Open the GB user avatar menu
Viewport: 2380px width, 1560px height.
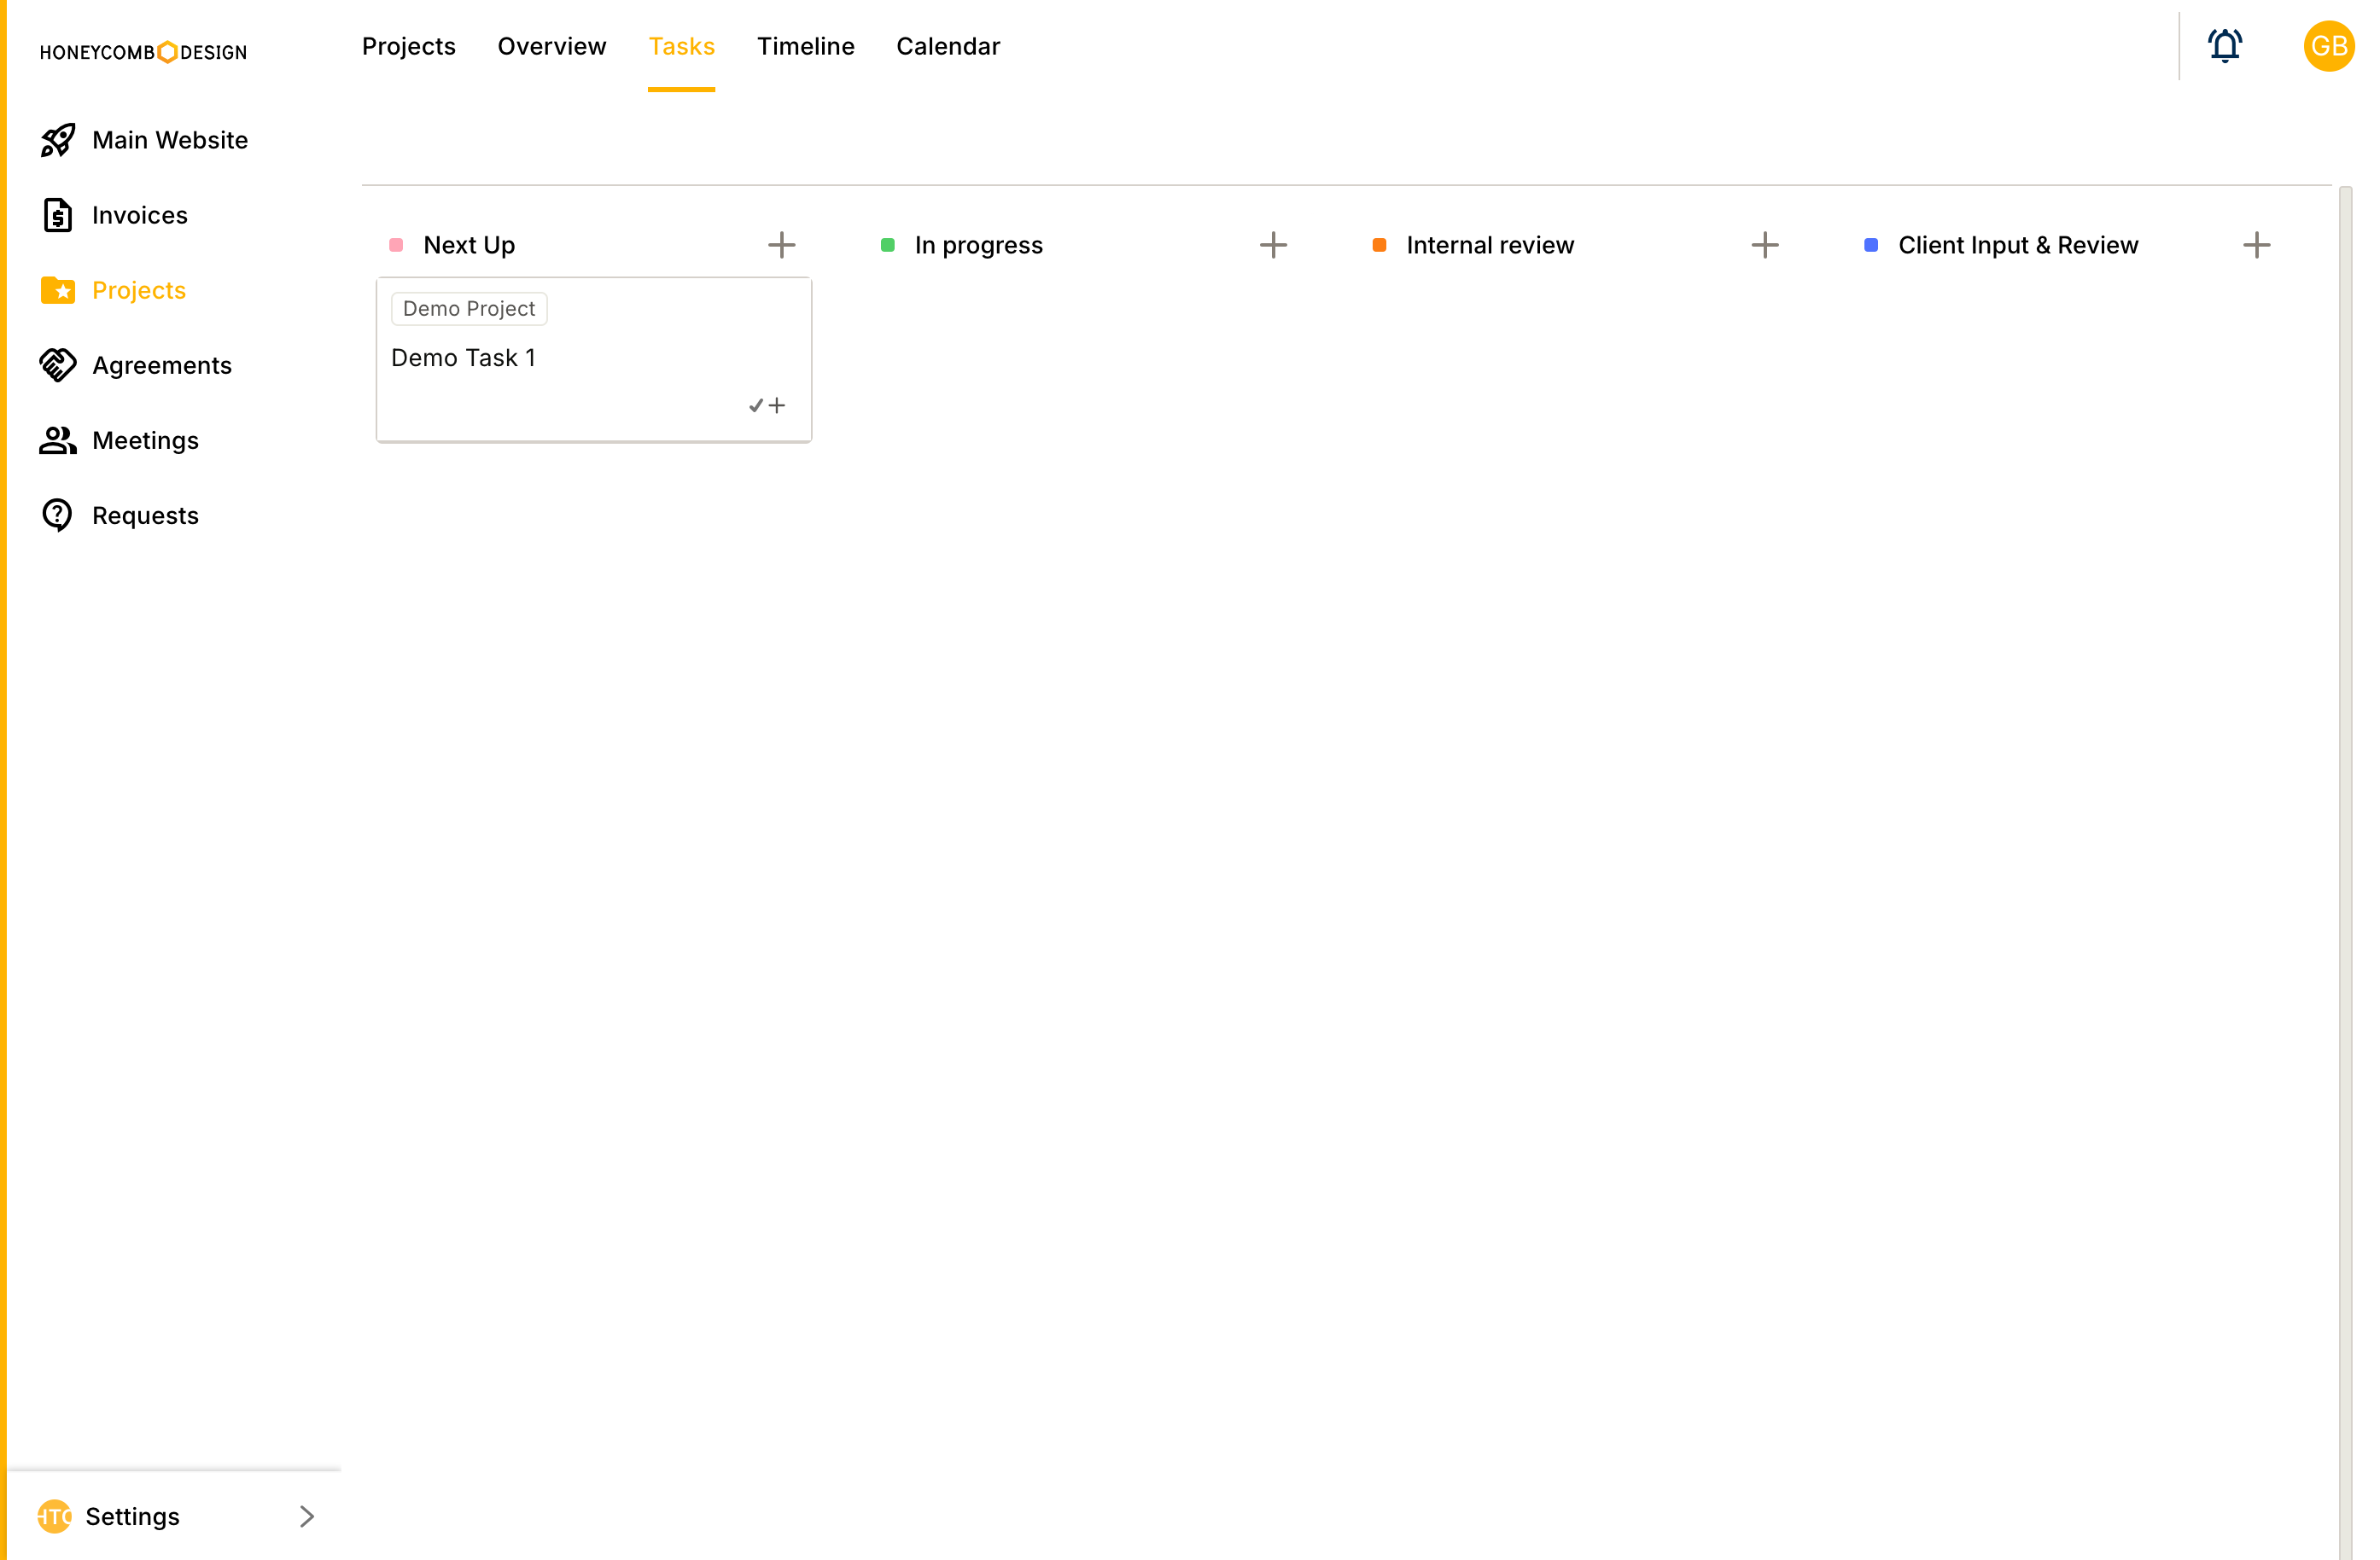coord(2329,46)
